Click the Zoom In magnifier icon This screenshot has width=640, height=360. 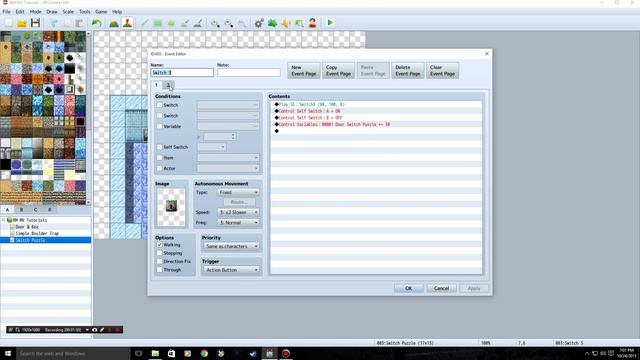(x=215, y=23)
